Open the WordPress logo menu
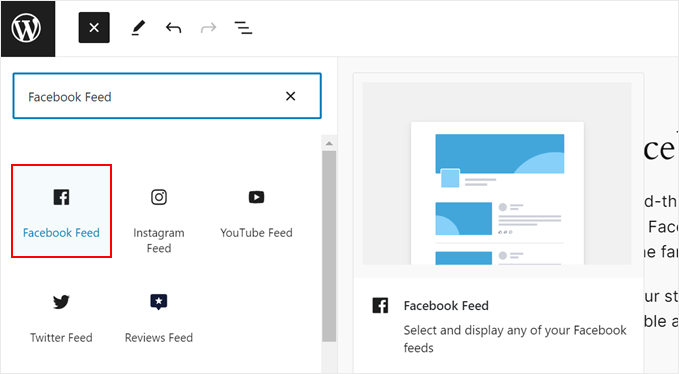 (28, 29)
